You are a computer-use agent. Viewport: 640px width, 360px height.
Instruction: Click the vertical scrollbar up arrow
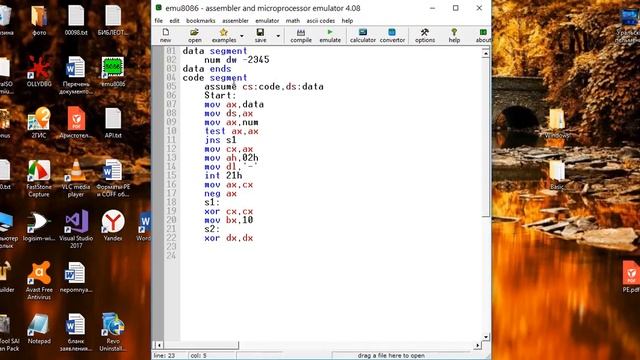pyautogui.click(x=486, y=53)
